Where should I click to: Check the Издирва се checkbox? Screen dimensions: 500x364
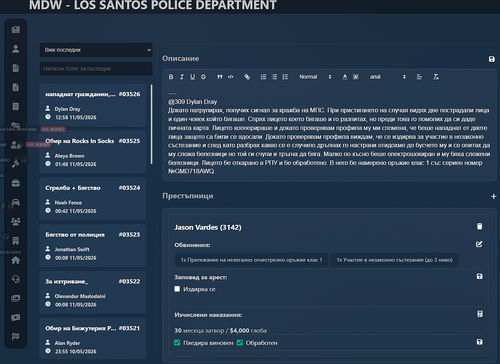(177, 289)
